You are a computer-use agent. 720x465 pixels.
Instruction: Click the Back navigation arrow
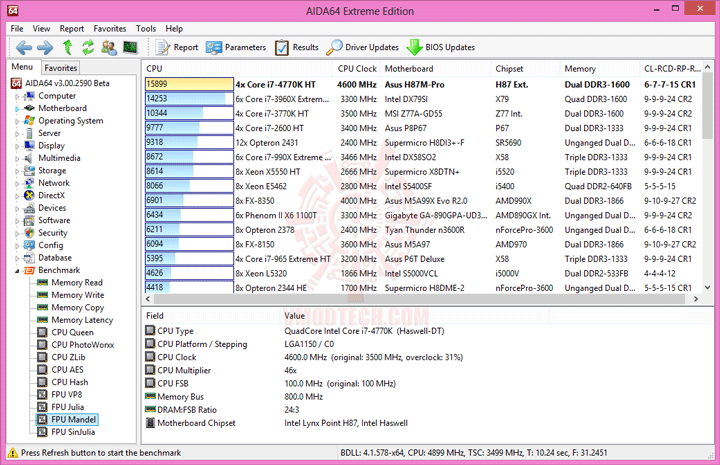tap(24, 47)
